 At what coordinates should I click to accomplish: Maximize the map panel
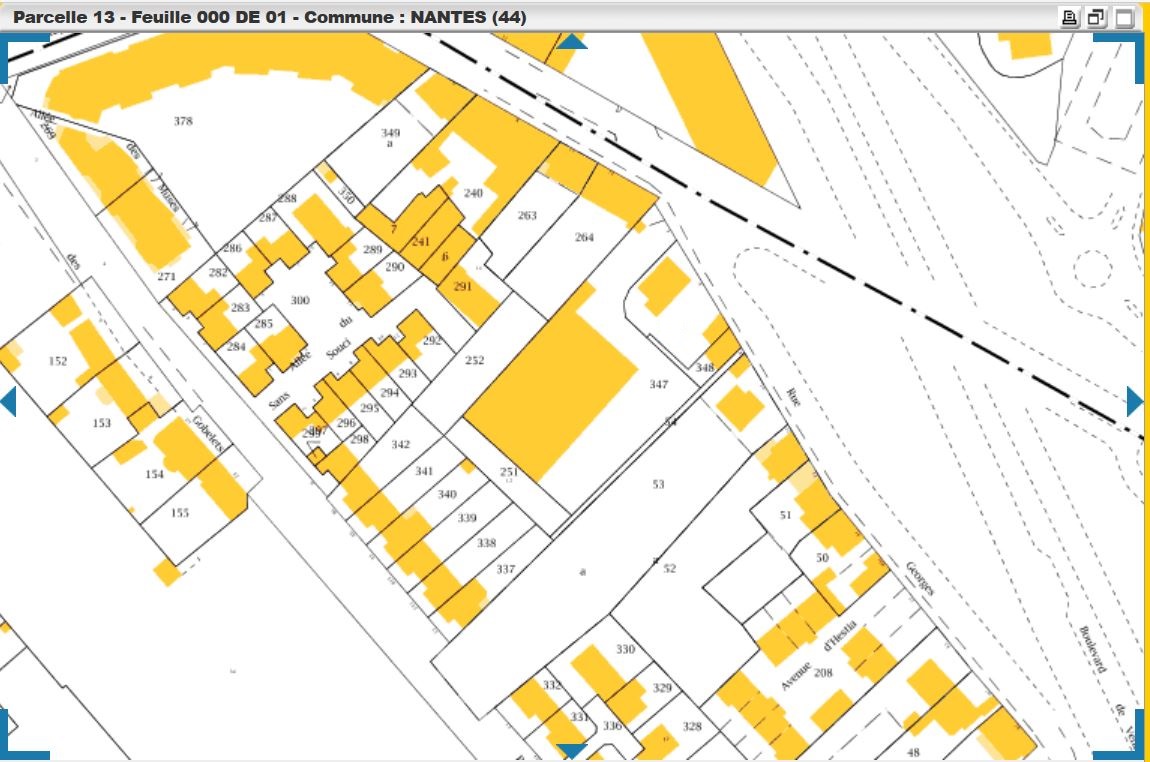click(1125, 17)
